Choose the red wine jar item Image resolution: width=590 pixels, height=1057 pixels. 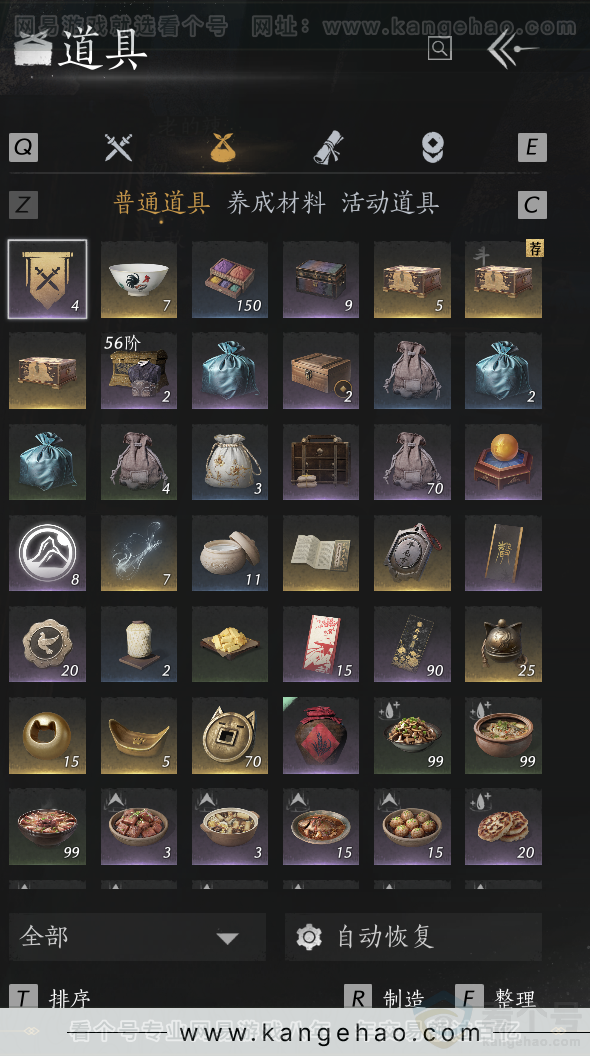coord(321,735)
